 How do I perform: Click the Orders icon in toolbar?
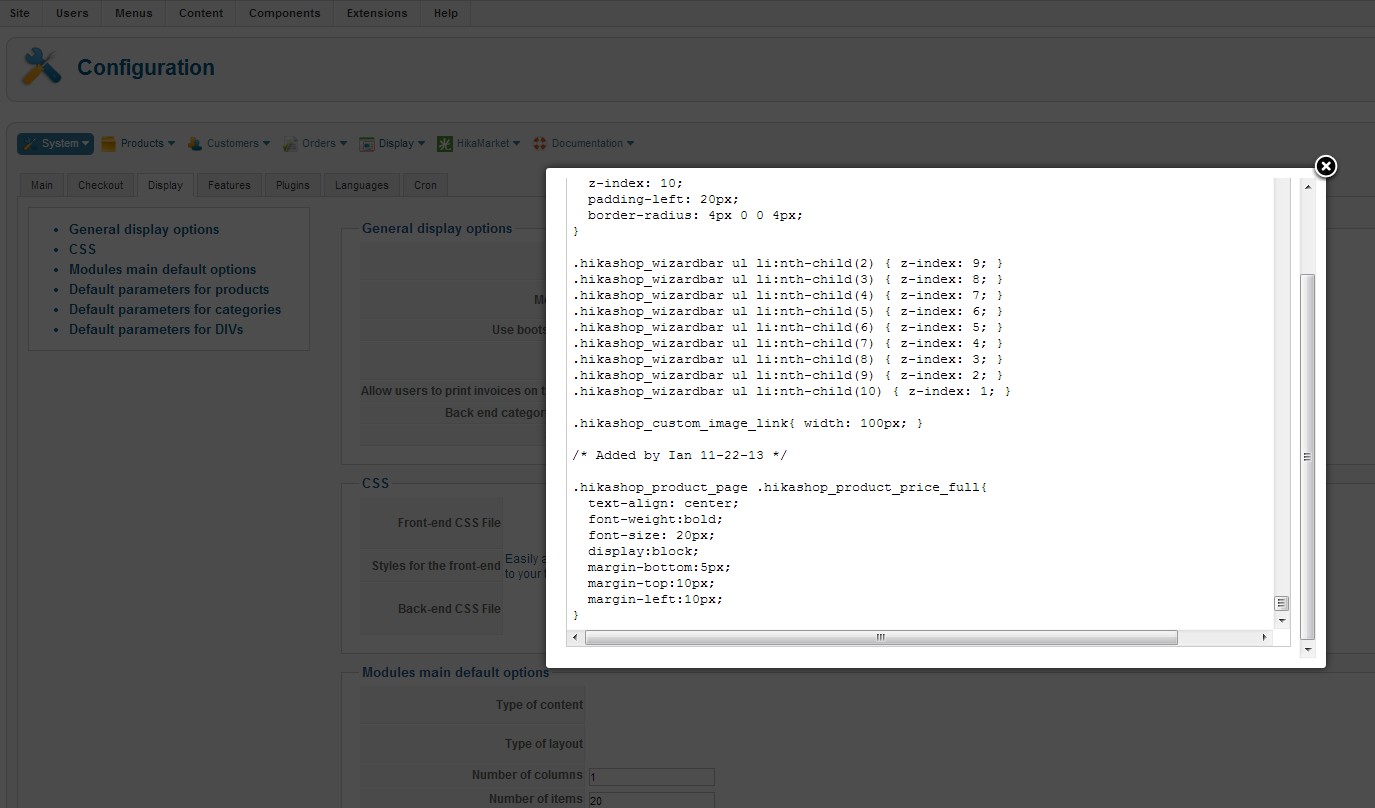click(x=290, y=144)
